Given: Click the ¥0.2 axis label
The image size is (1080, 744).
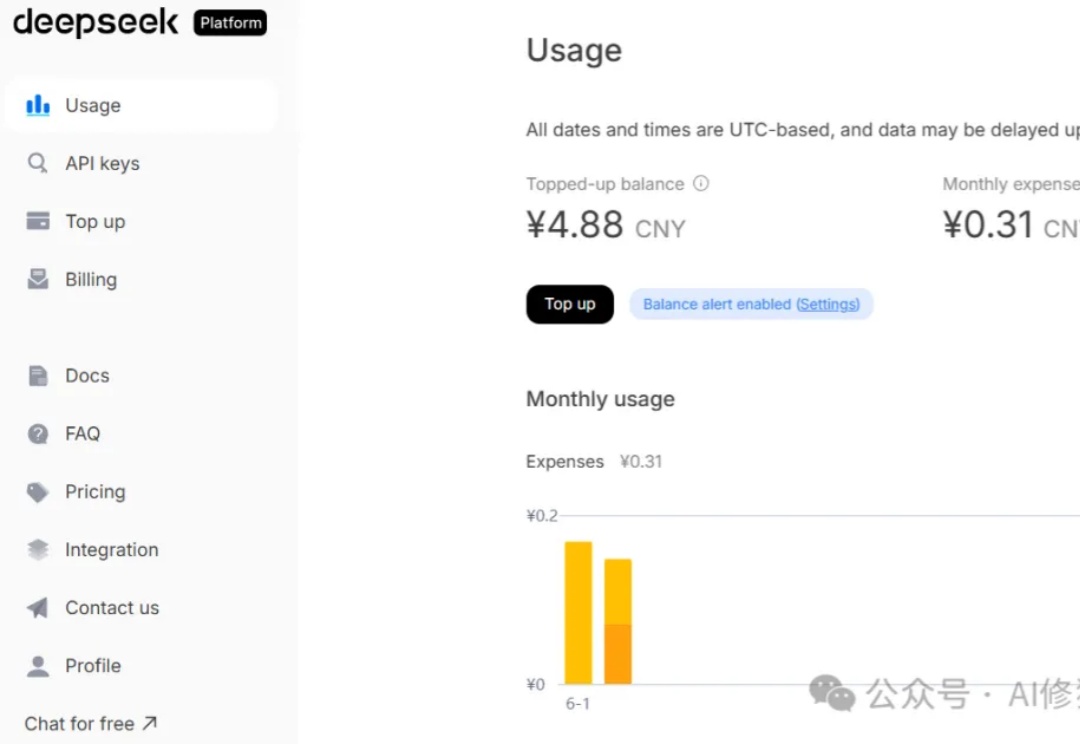Looking at the screenshot, I should pos(542,515).
